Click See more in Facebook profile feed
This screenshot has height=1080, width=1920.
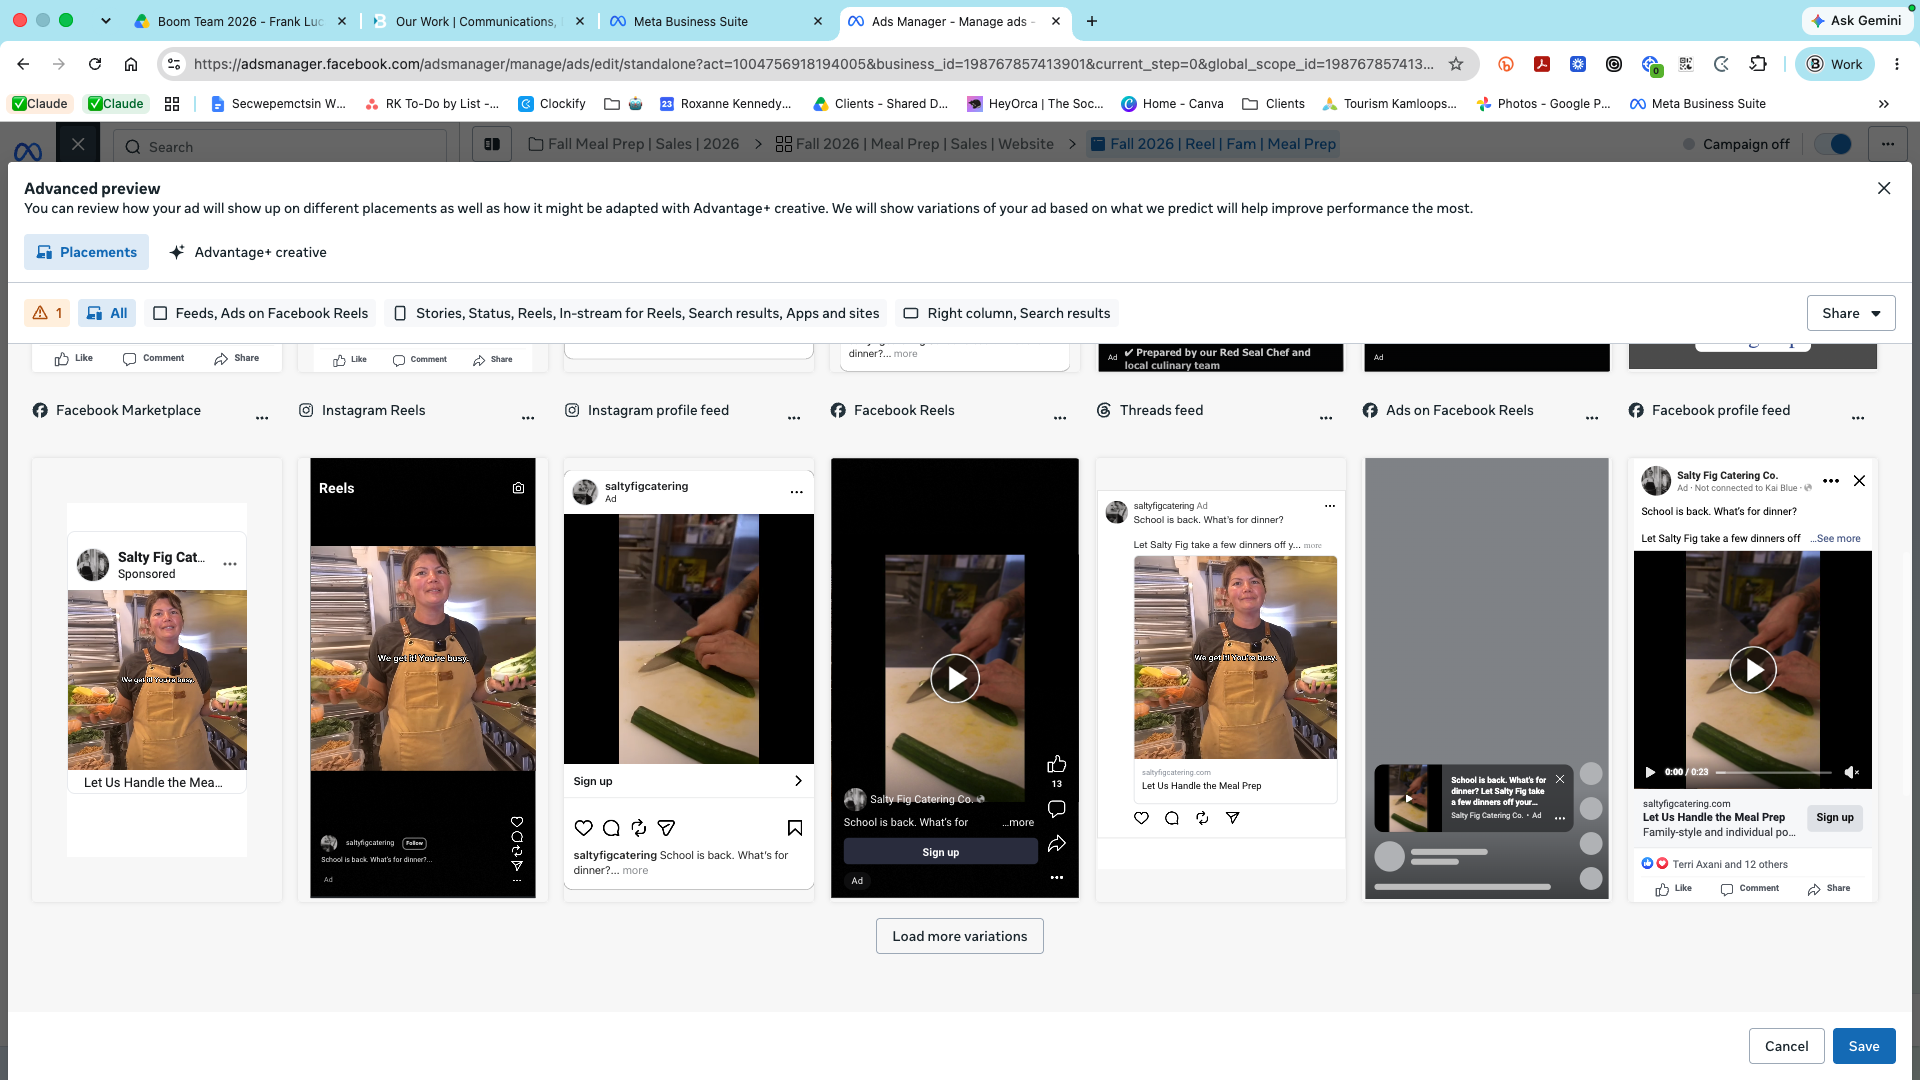pos(1838,539)
